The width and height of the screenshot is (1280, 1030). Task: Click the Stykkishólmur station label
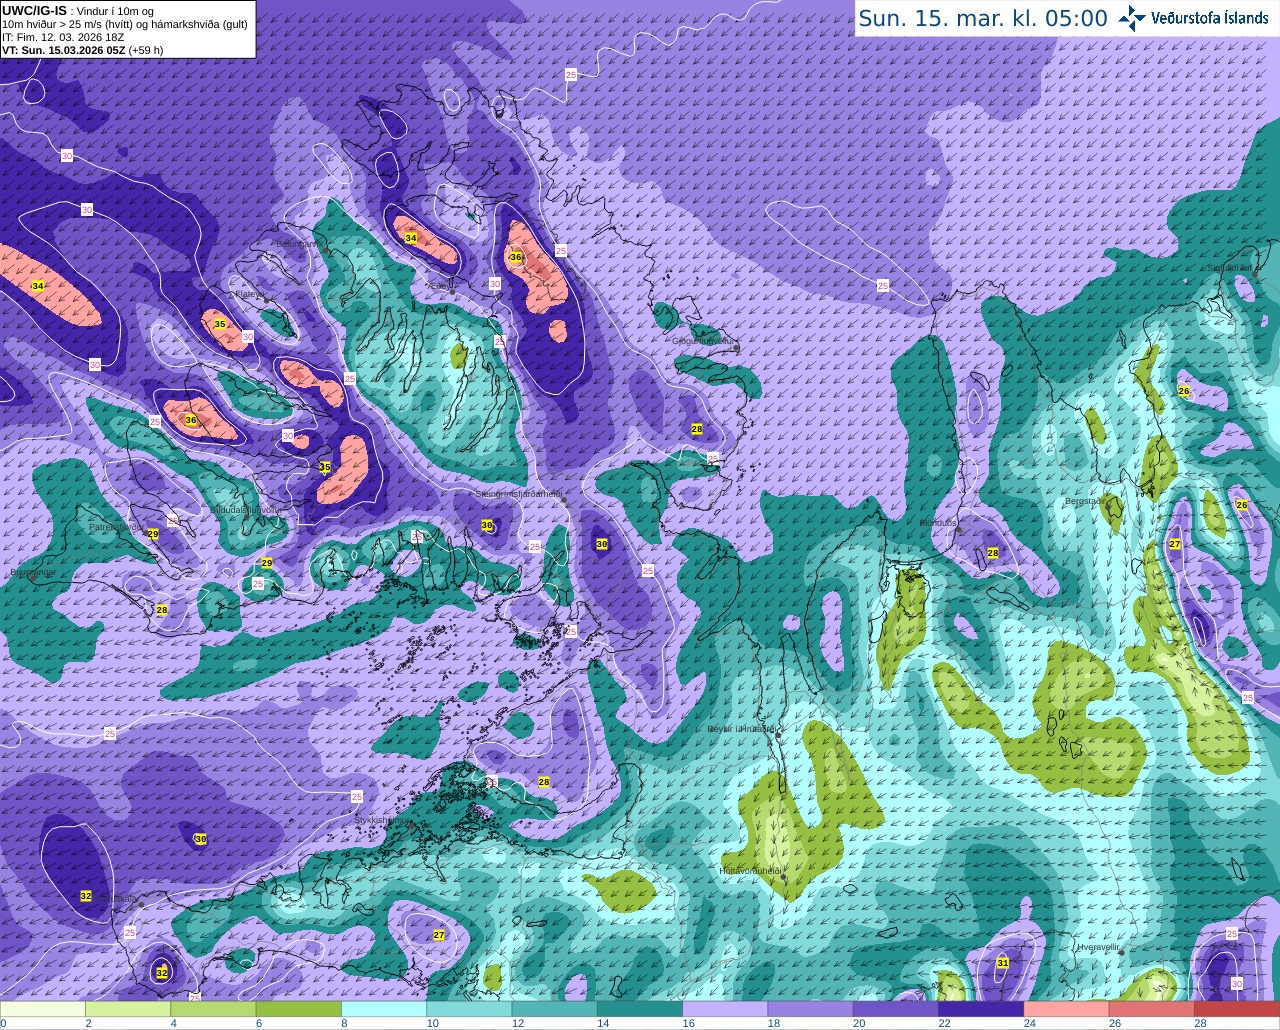pos(384,819)
